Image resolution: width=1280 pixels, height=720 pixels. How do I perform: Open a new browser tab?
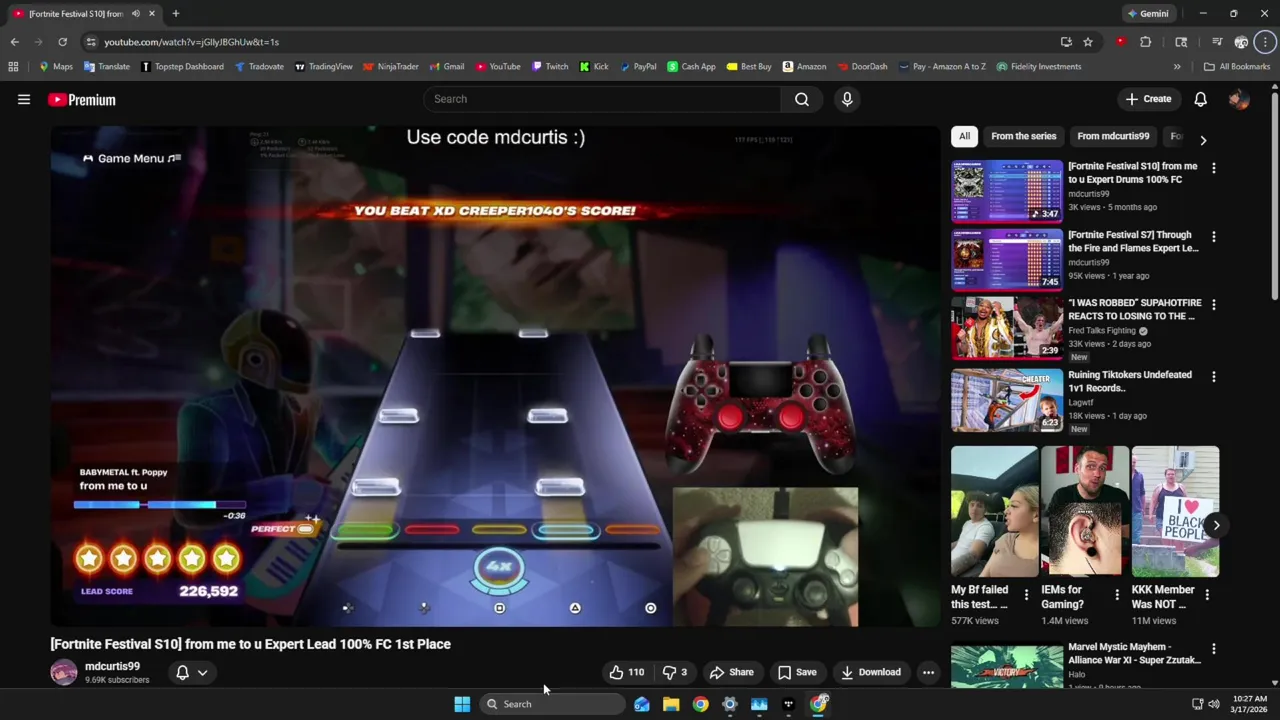[175, 14]
